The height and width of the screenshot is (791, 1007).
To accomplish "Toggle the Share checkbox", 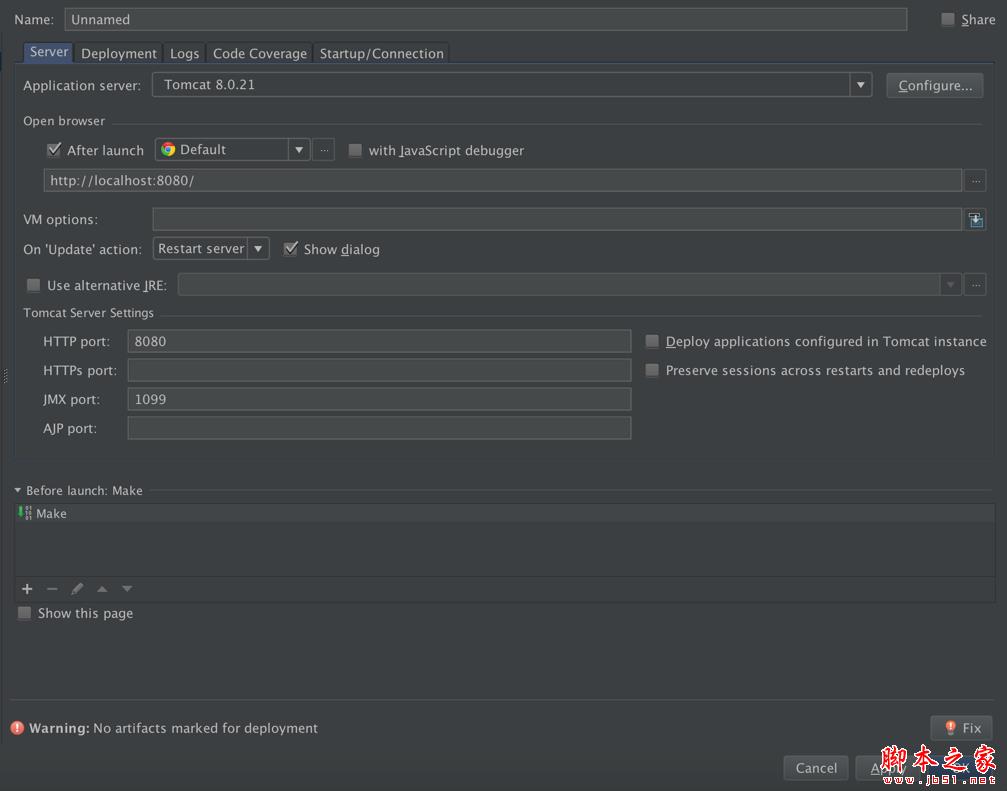I will (948, 19).
